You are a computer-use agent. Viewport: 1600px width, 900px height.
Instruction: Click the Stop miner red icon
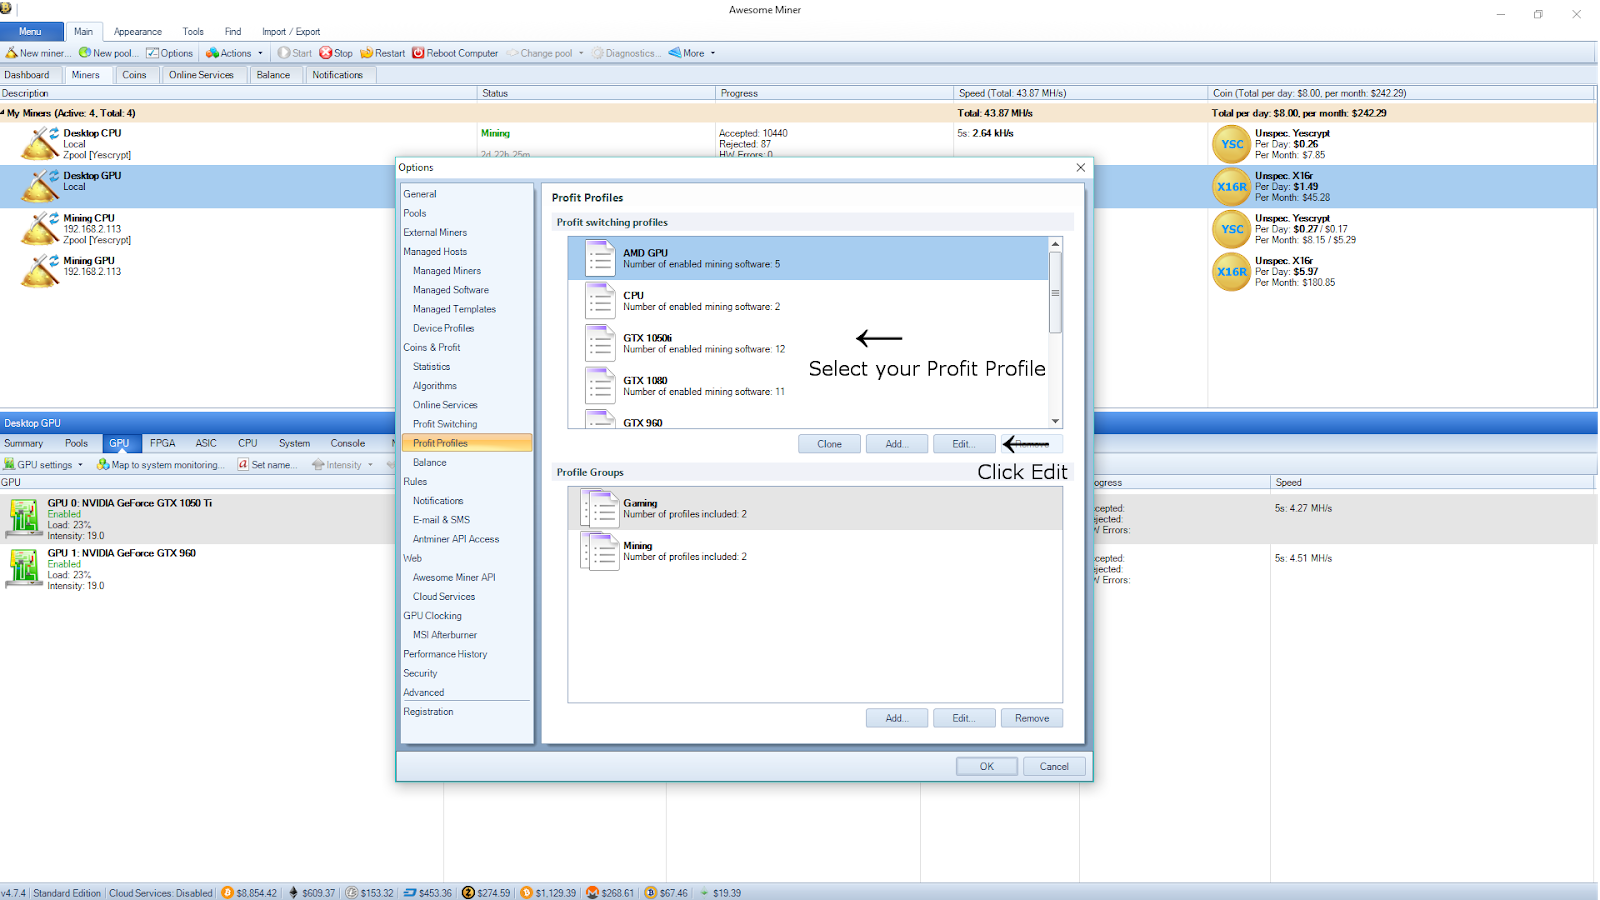pos(325,53)
